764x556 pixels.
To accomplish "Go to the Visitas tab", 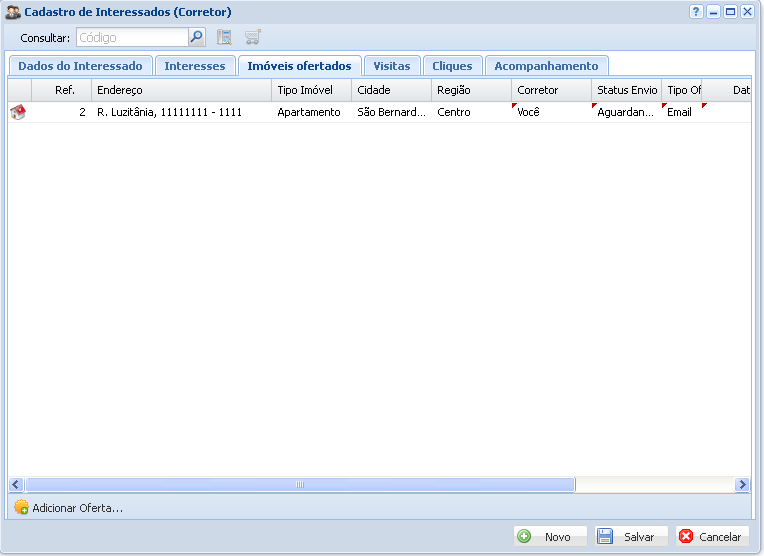I will click(391, 66).
